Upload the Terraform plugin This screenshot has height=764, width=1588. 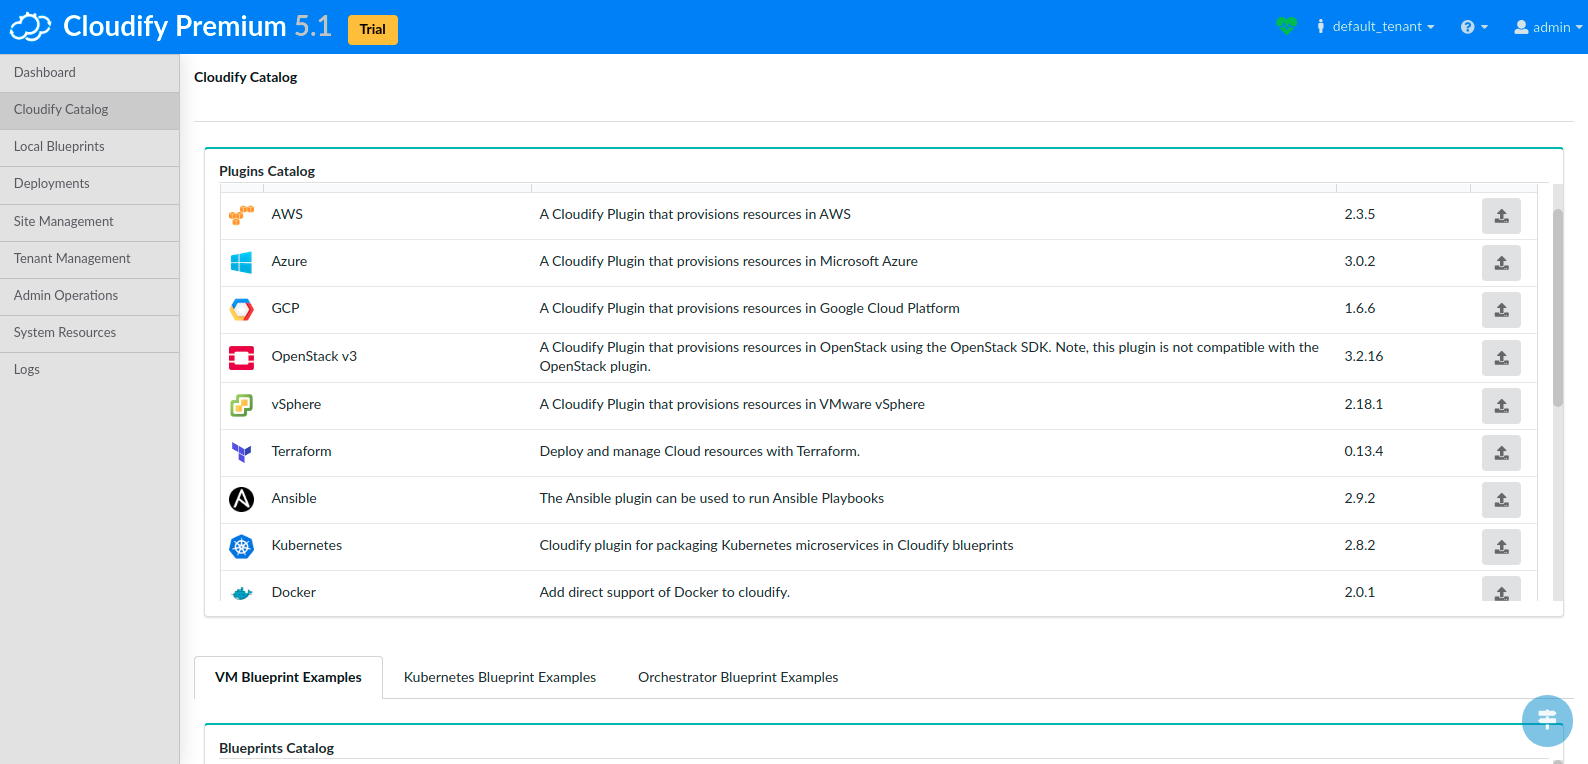[1501, 453]
